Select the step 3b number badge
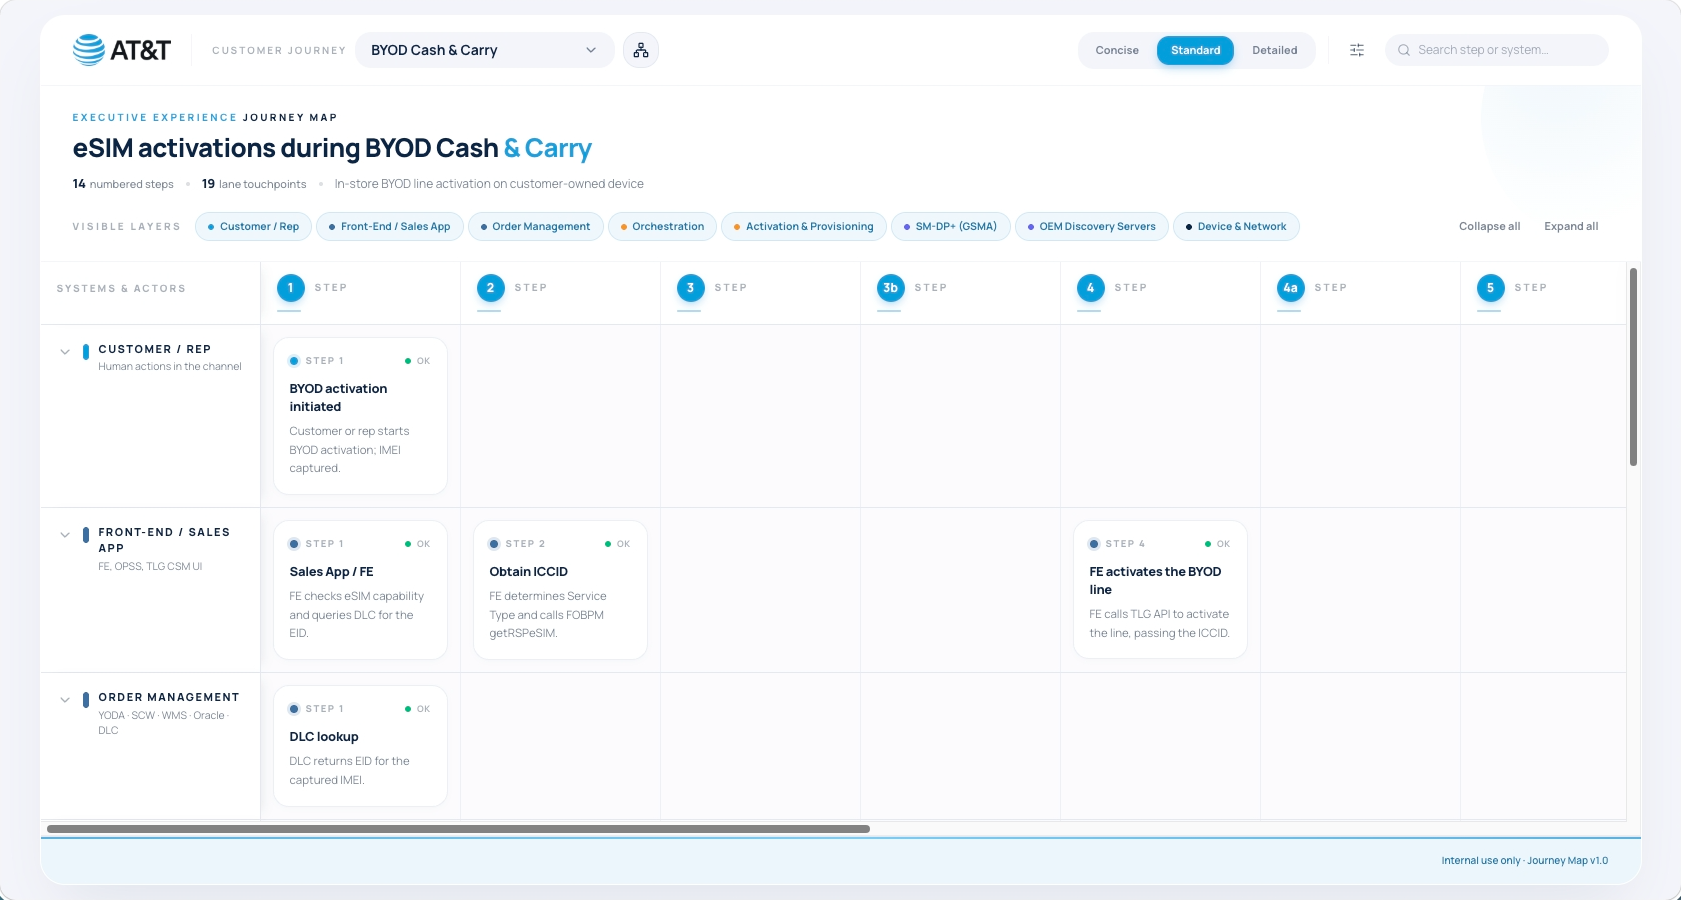Screen dimensions: 1681x900 890,288
